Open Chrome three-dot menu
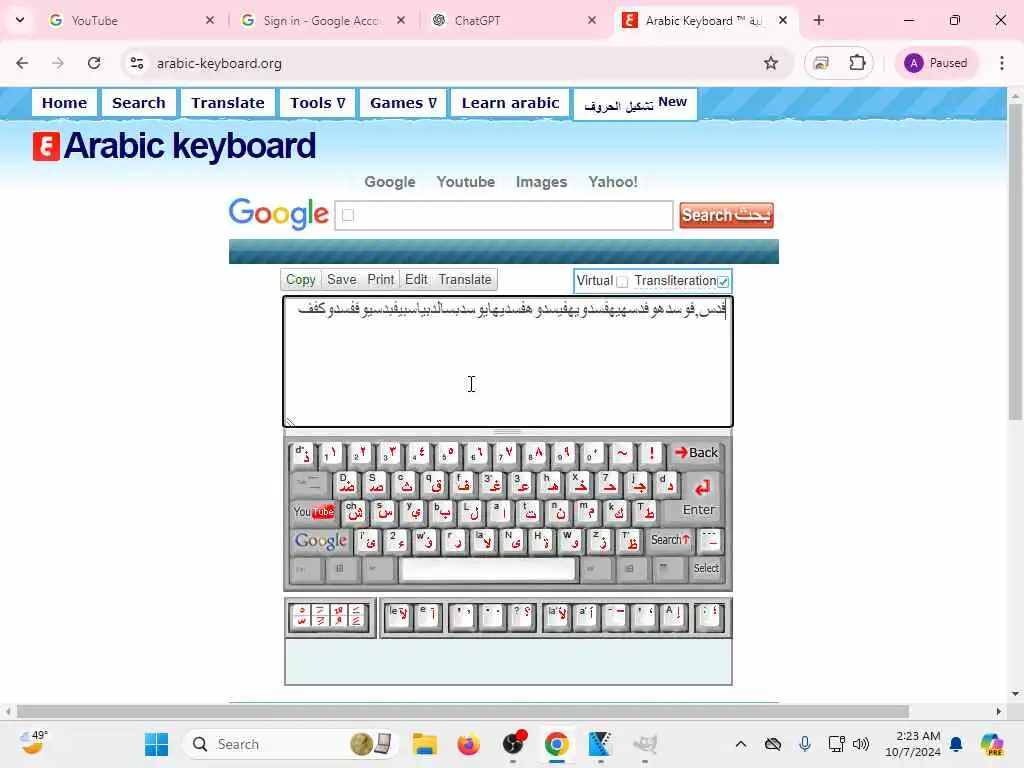 (1002, 63)
